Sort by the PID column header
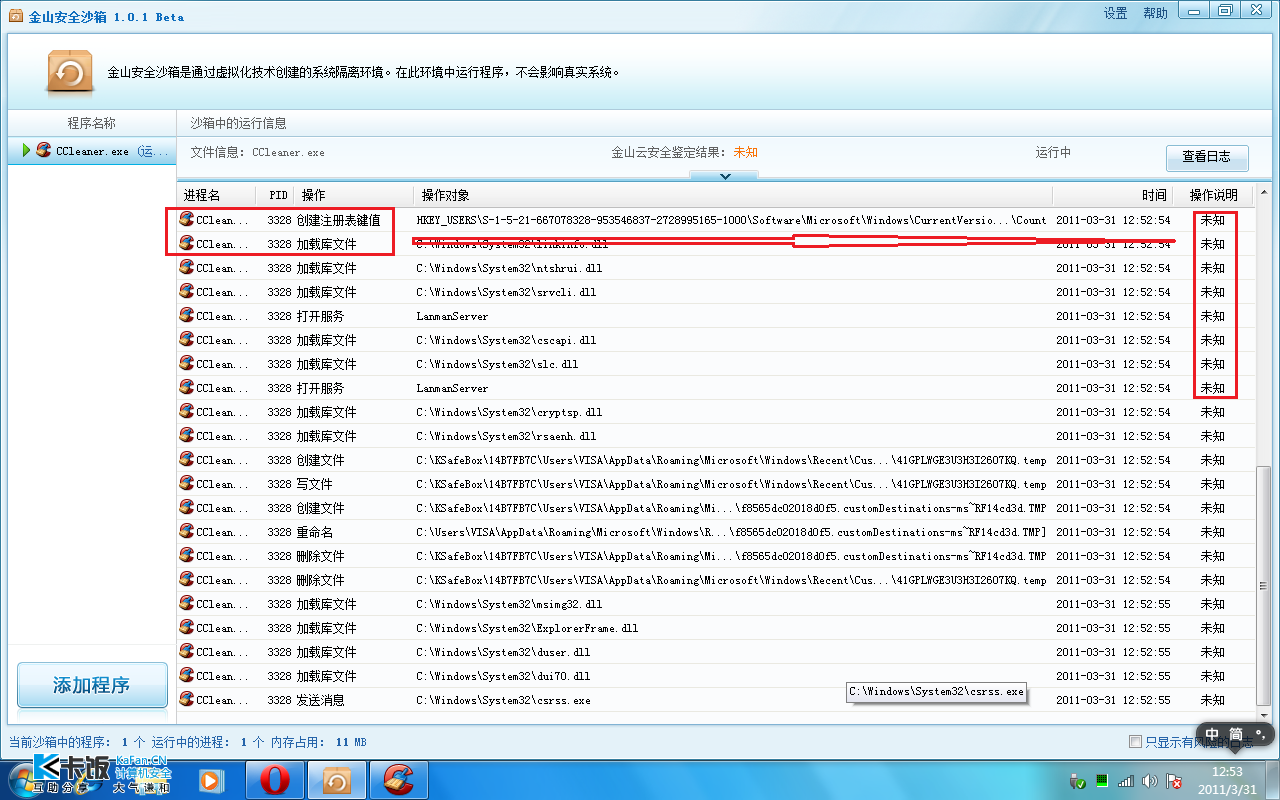The height and width of the screenshot is (800, 1280). [276, 195]
